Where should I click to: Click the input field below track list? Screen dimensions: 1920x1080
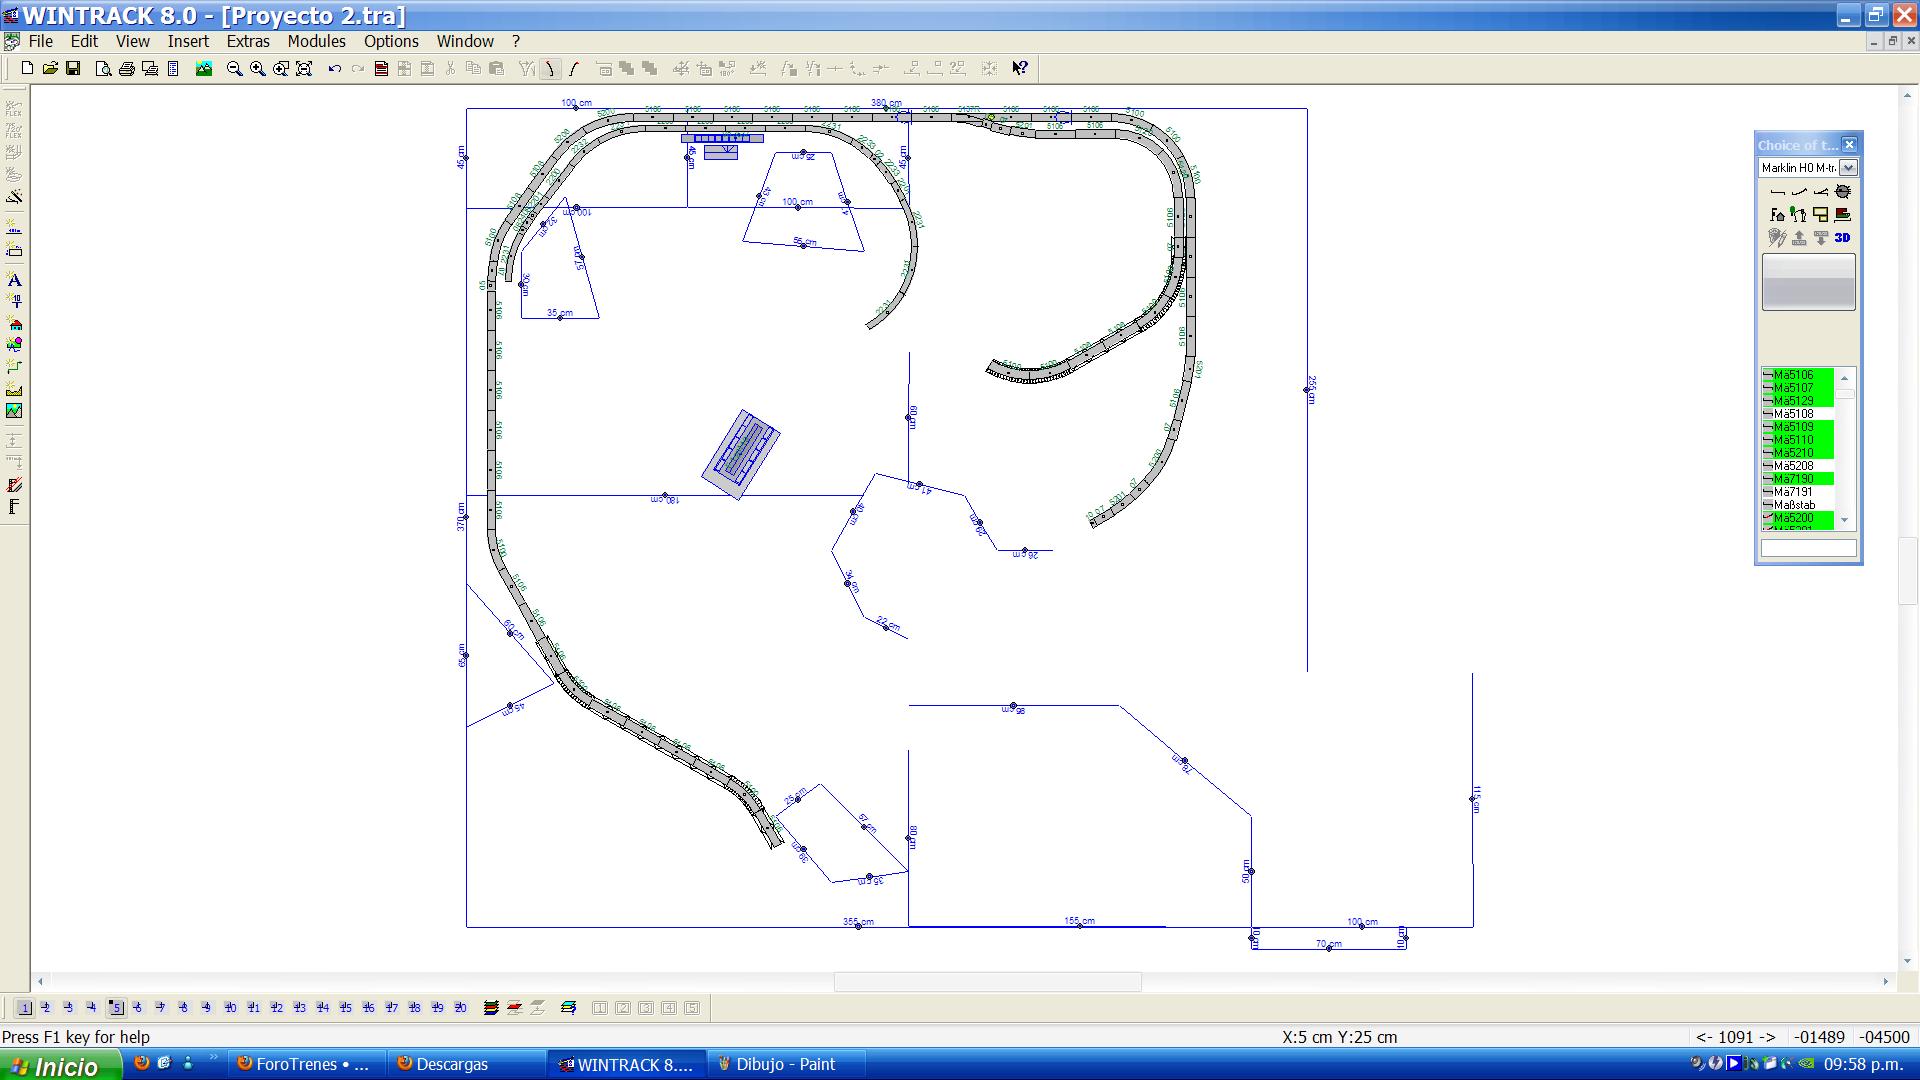click(x=1808, y=549)
